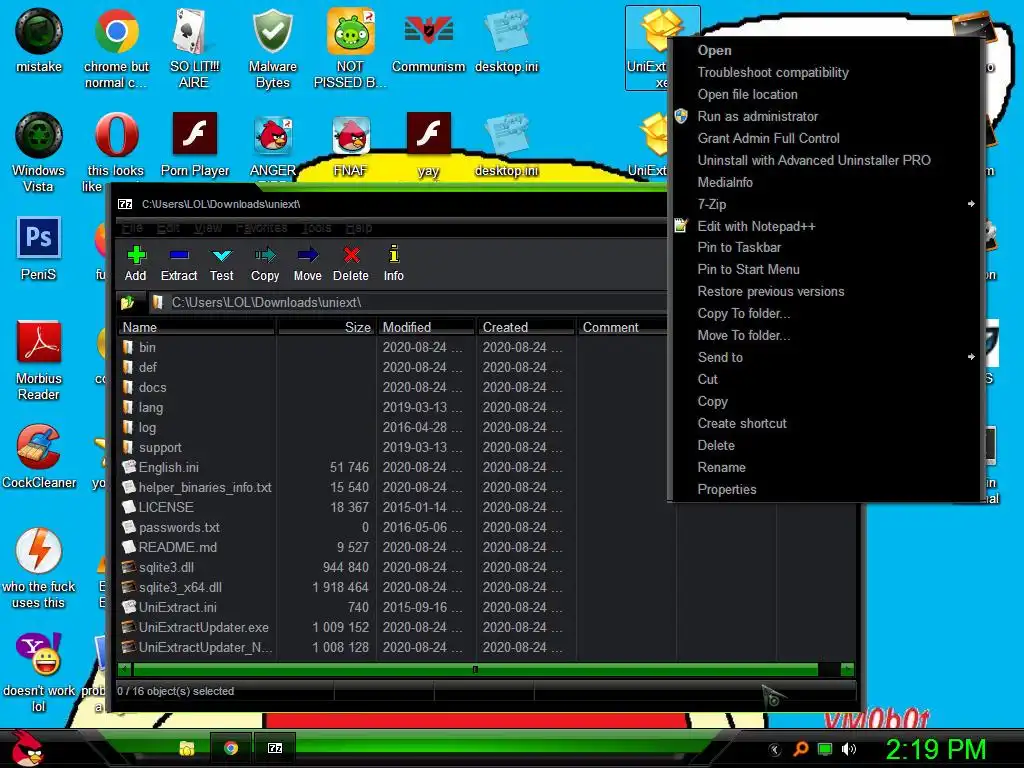Sort by the Modified column header
Image resolution: width=1024 pixels, height=768 pixels.
pos(426,327)
